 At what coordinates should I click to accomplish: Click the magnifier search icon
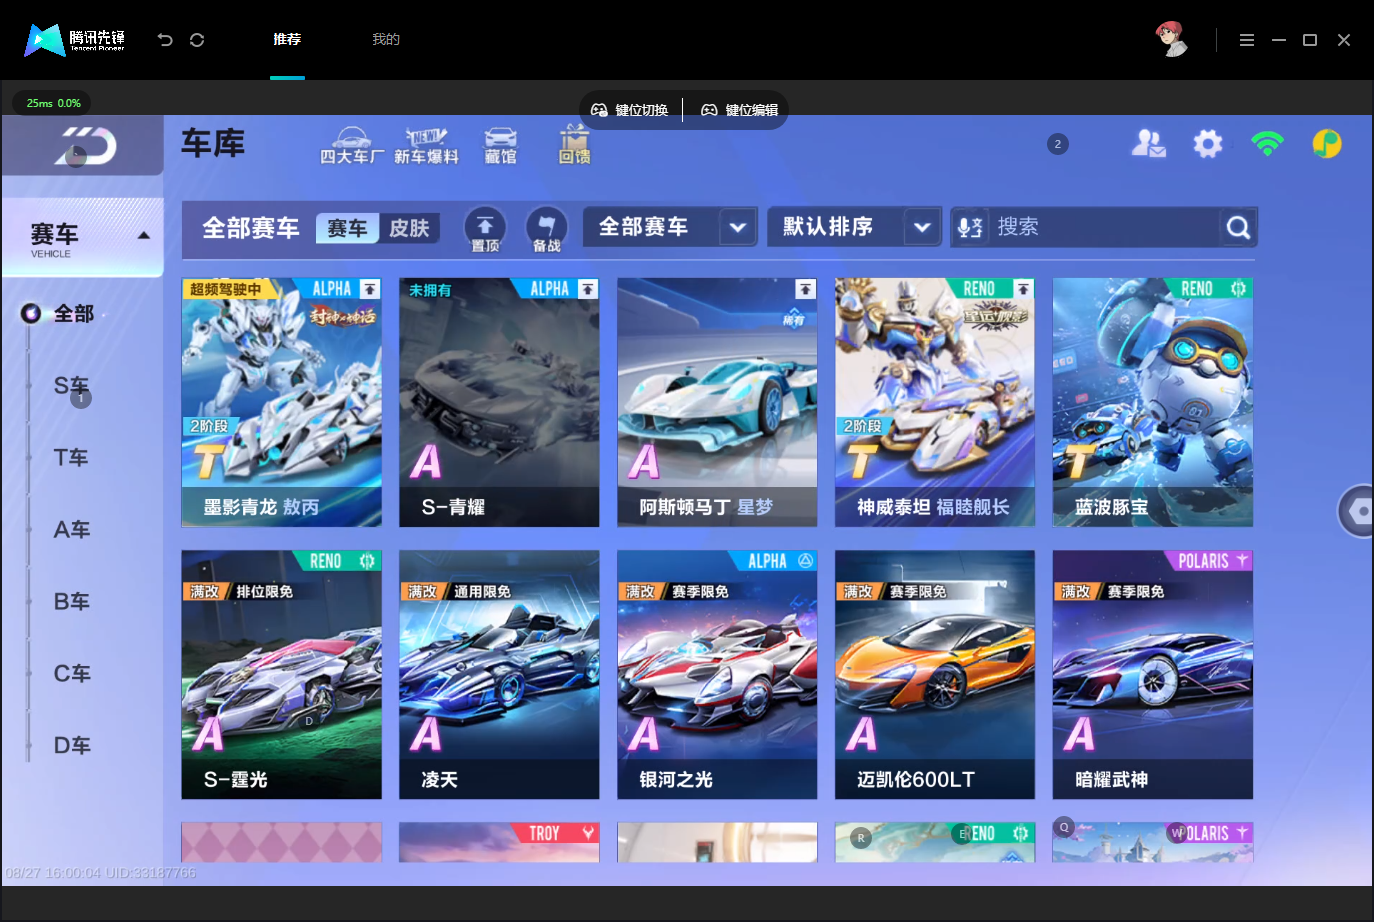click(1238, 228)
